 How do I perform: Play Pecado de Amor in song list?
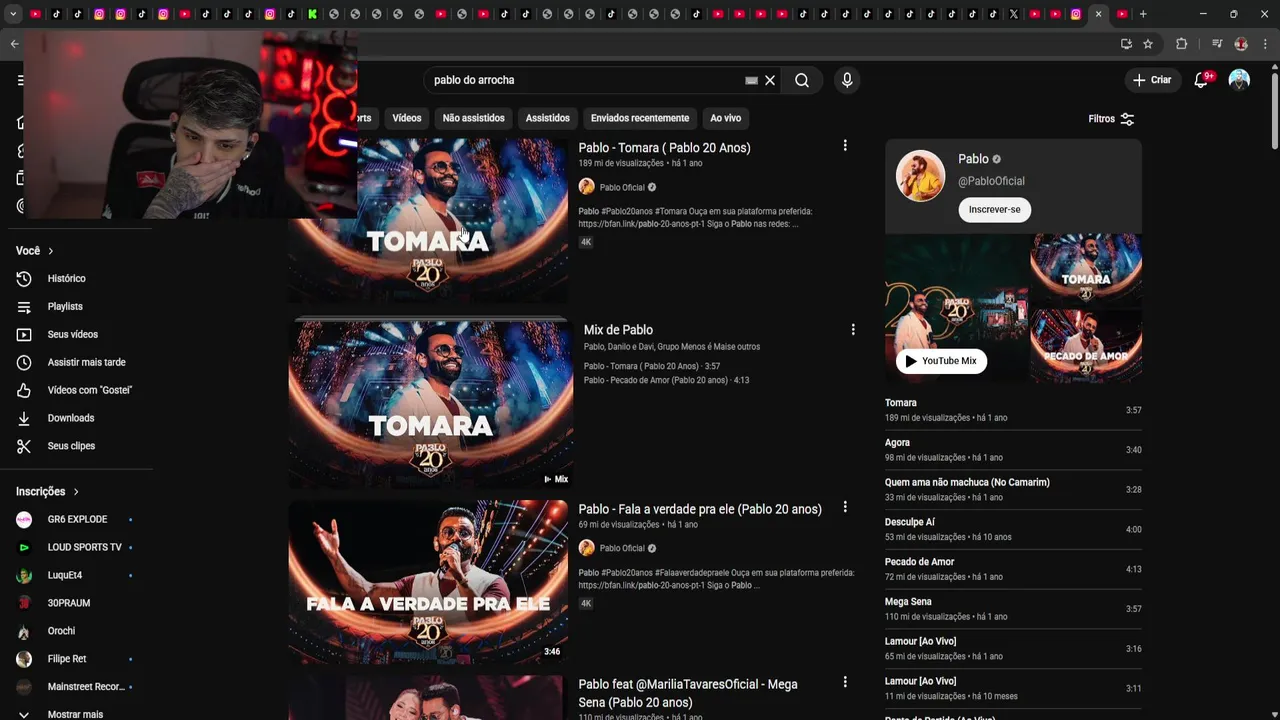point(1013,569)
